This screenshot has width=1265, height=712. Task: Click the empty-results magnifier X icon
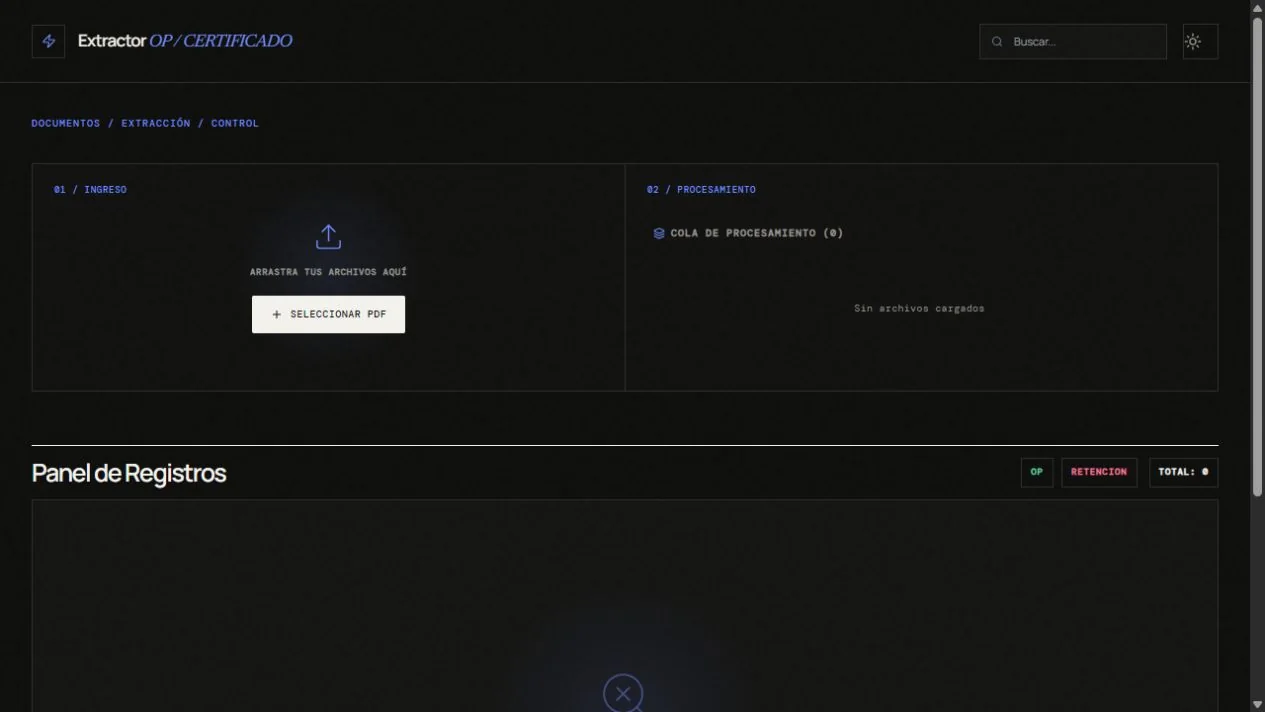623,694
